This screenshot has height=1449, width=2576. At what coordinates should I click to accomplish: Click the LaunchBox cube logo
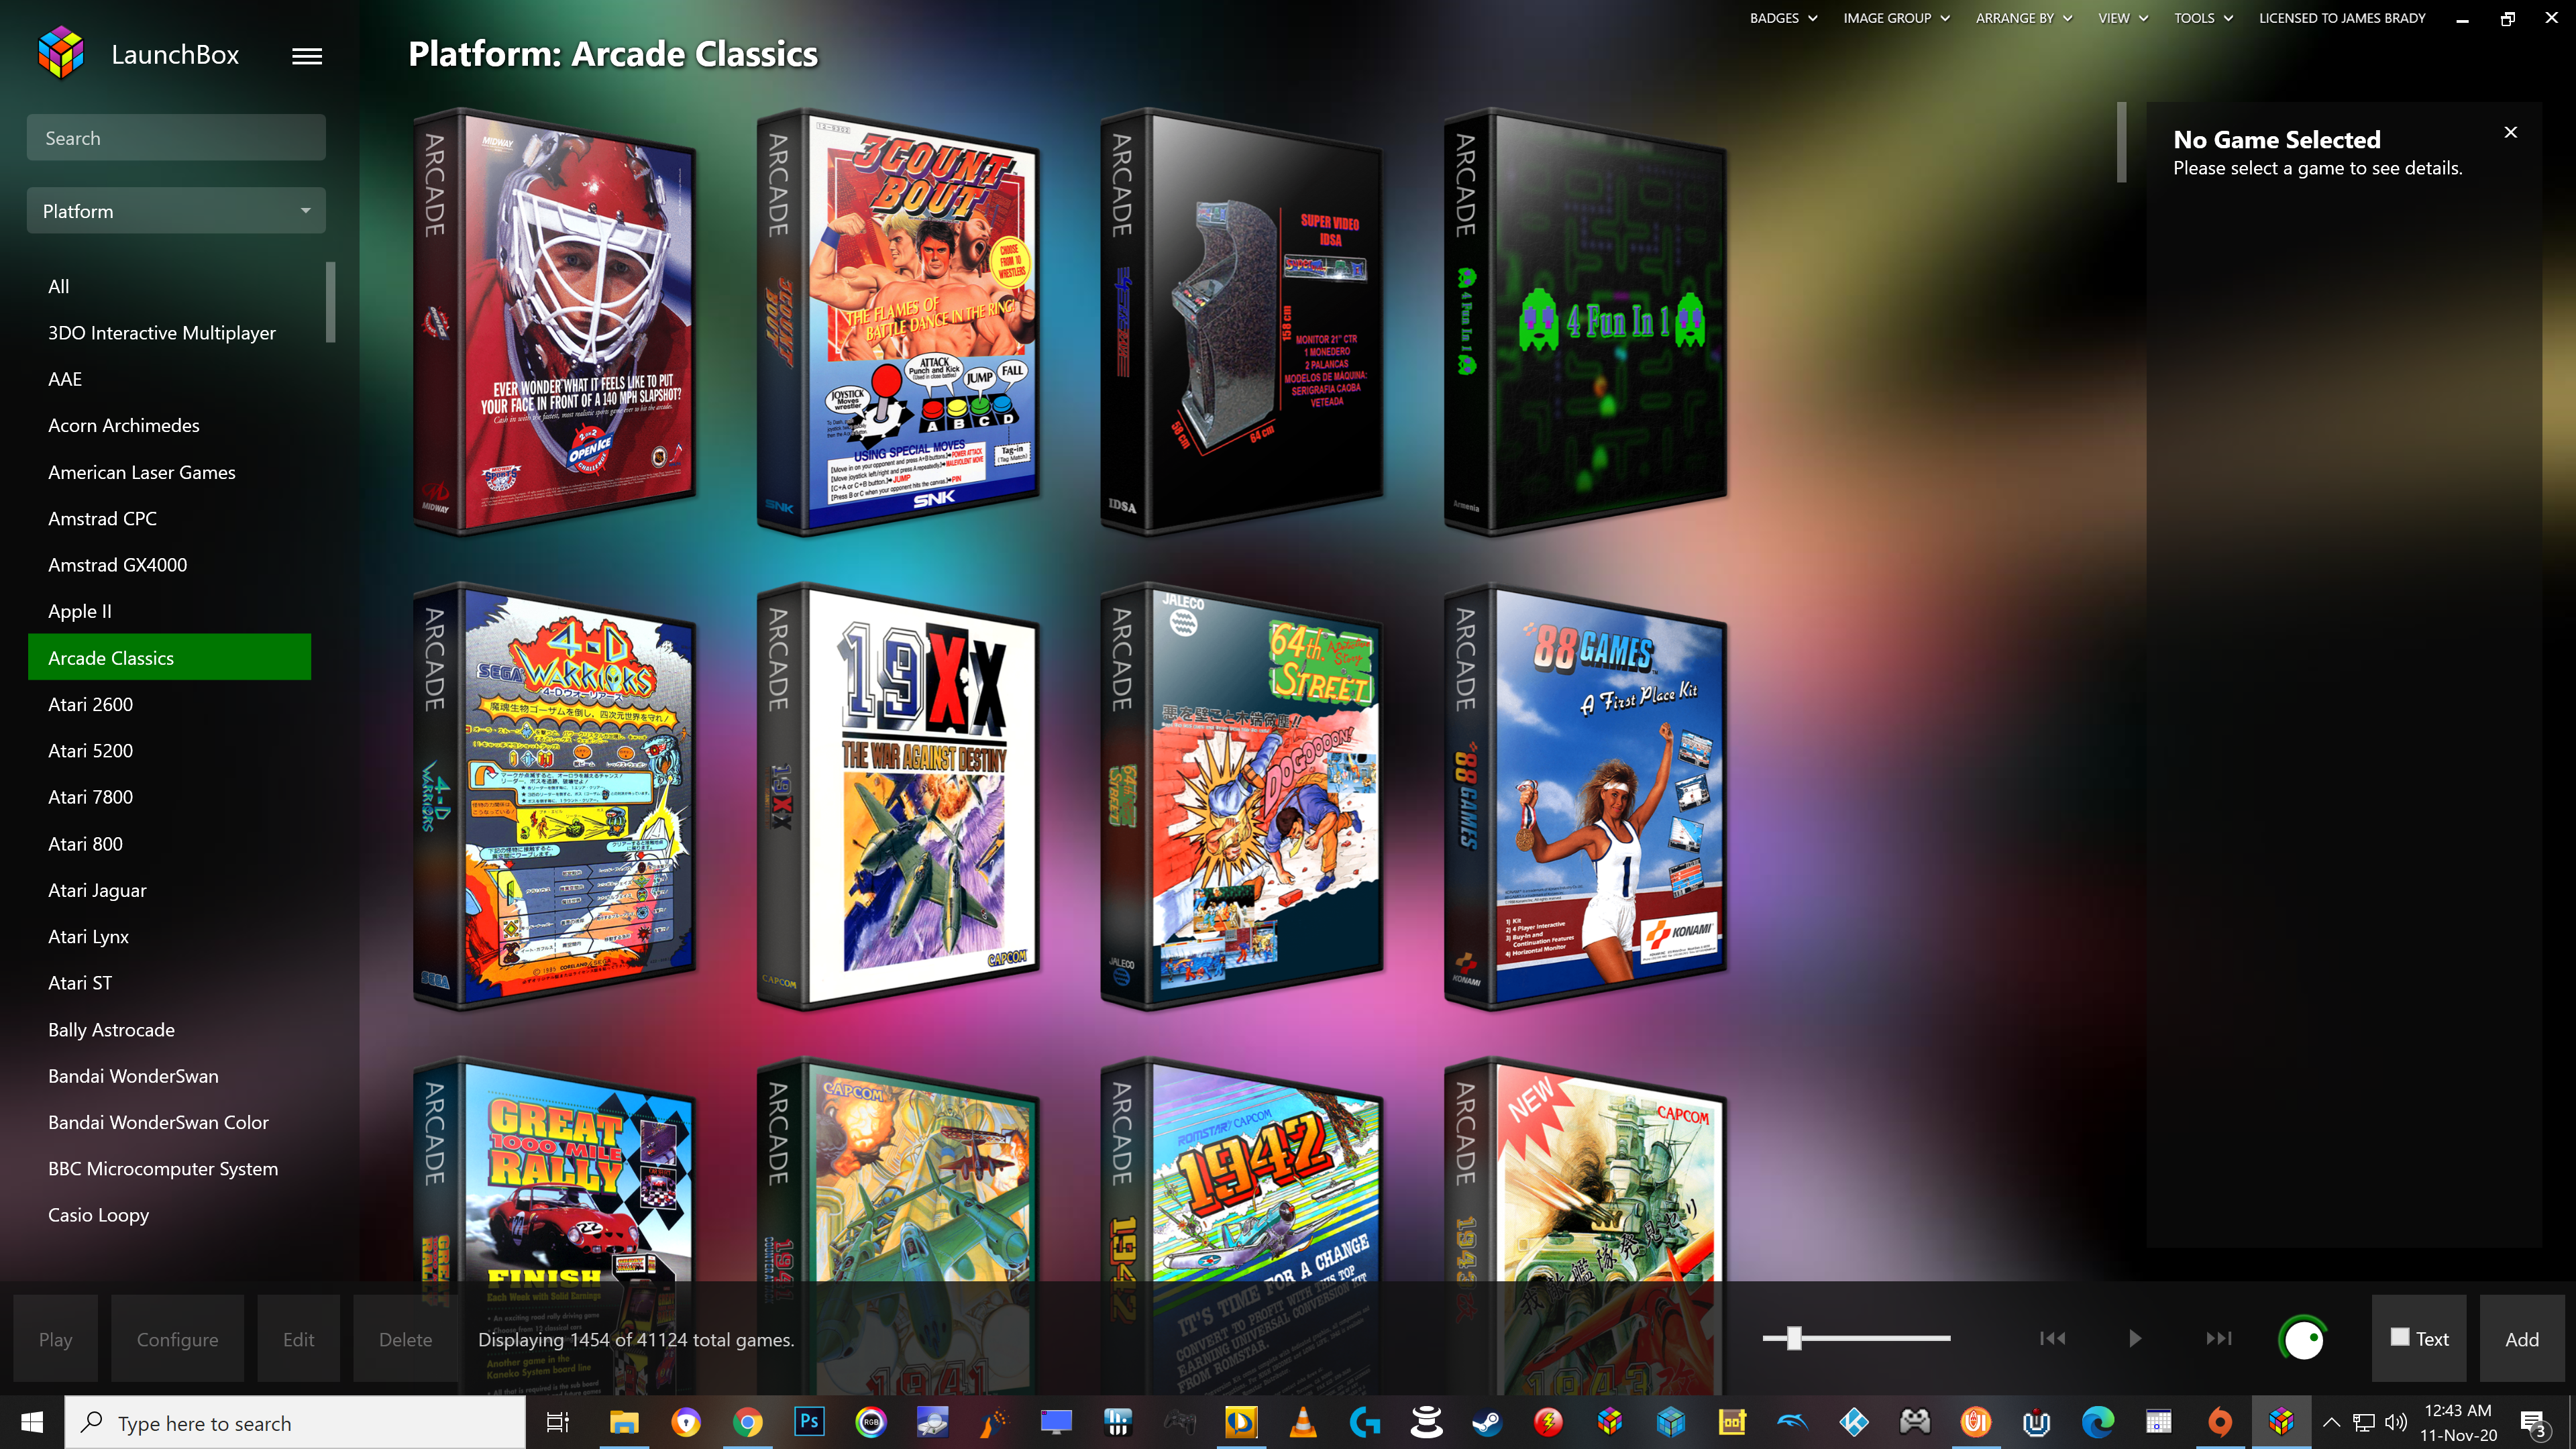61,53
